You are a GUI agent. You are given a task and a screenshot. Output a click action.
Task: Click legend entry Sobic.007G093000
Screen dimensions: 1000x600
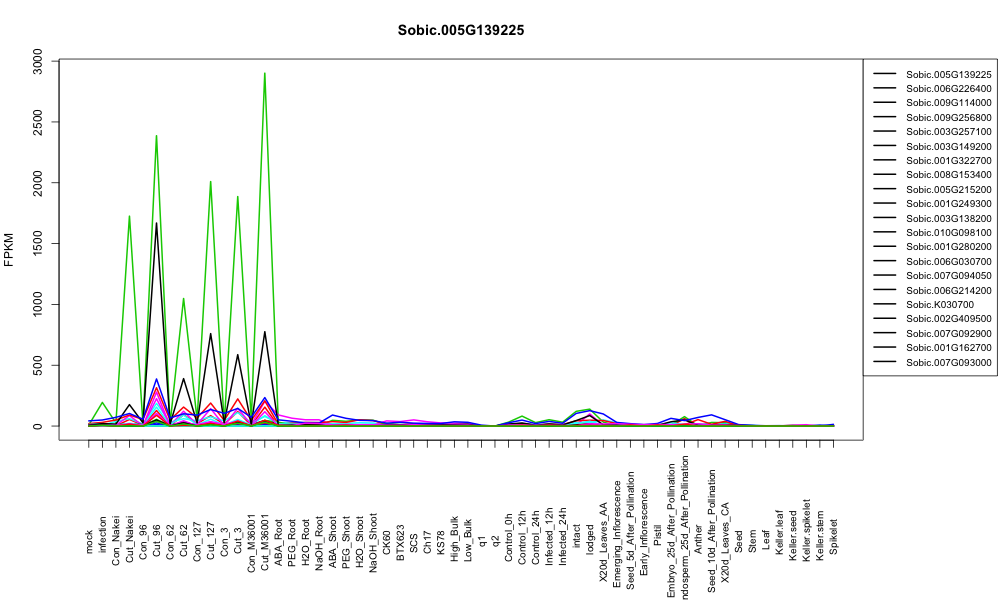[948, 362]
